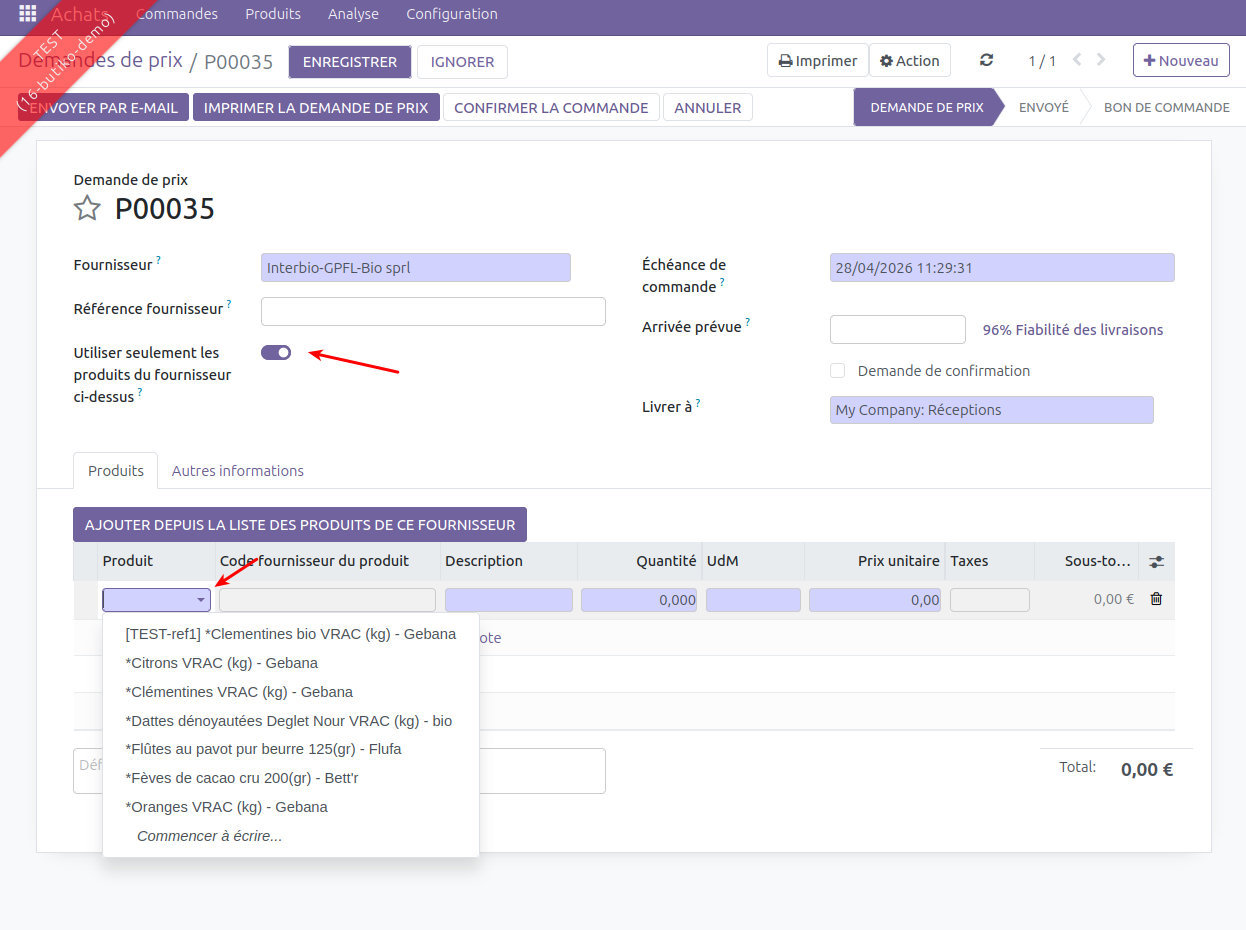The width and height of the screenshot is (1246, 930).
Task: Click the refresh record icon
Action: point(986,60)
